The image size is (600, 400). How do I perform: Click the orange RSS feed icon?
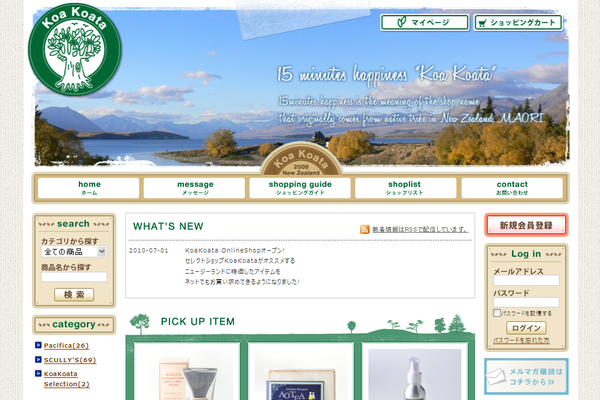point(365,229)
